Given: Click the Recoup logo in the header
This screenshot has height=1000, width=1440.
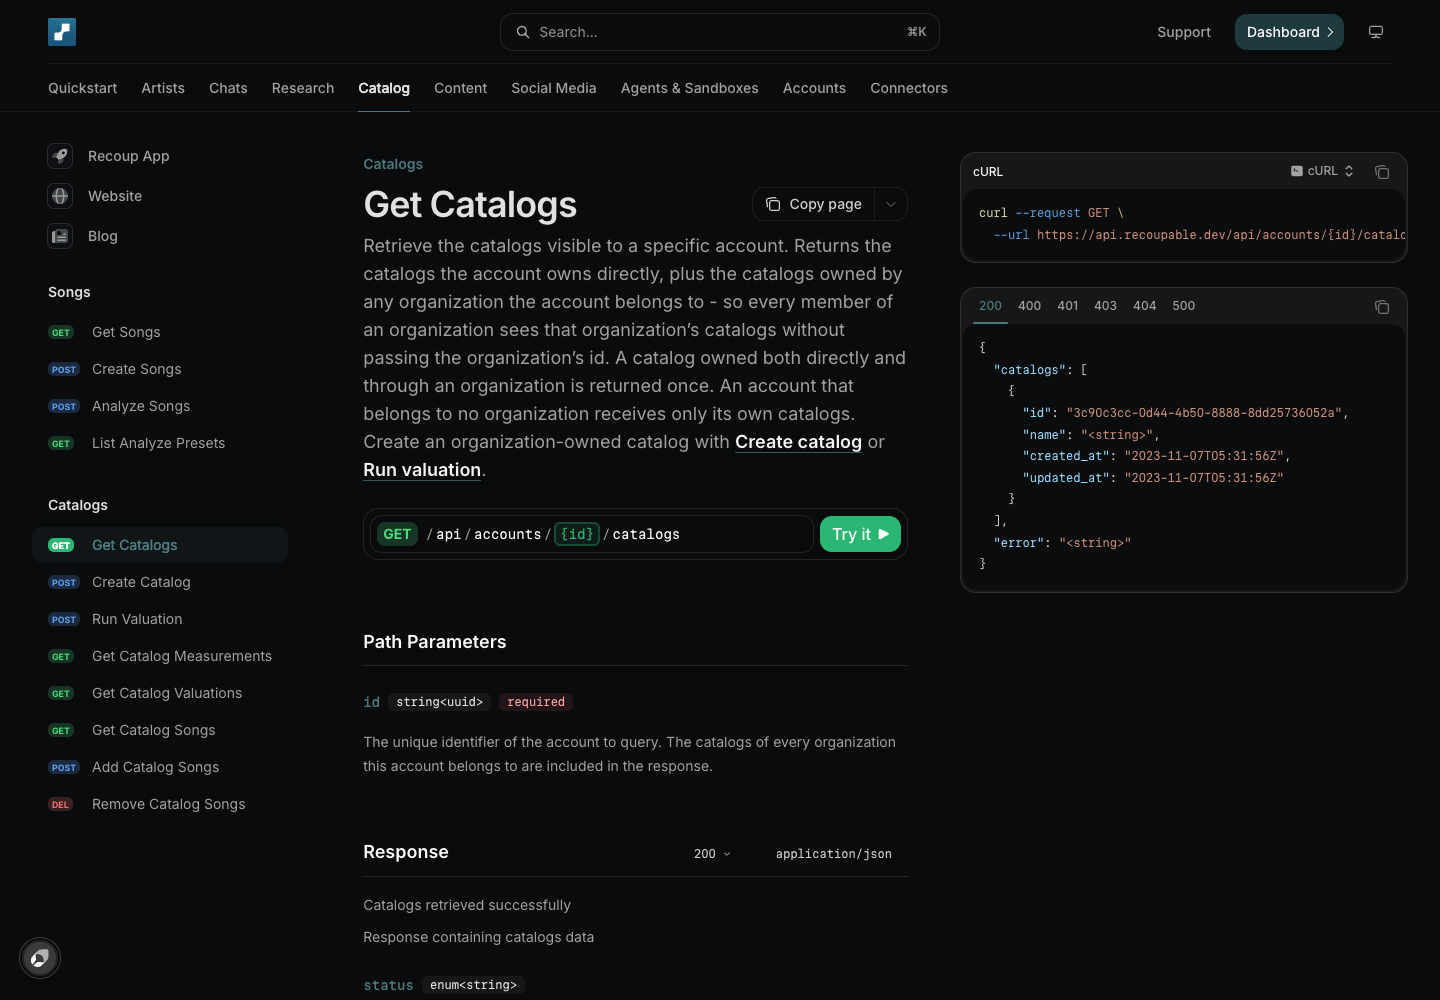Looking at the screenshot, I should click(x=62, y=32).
